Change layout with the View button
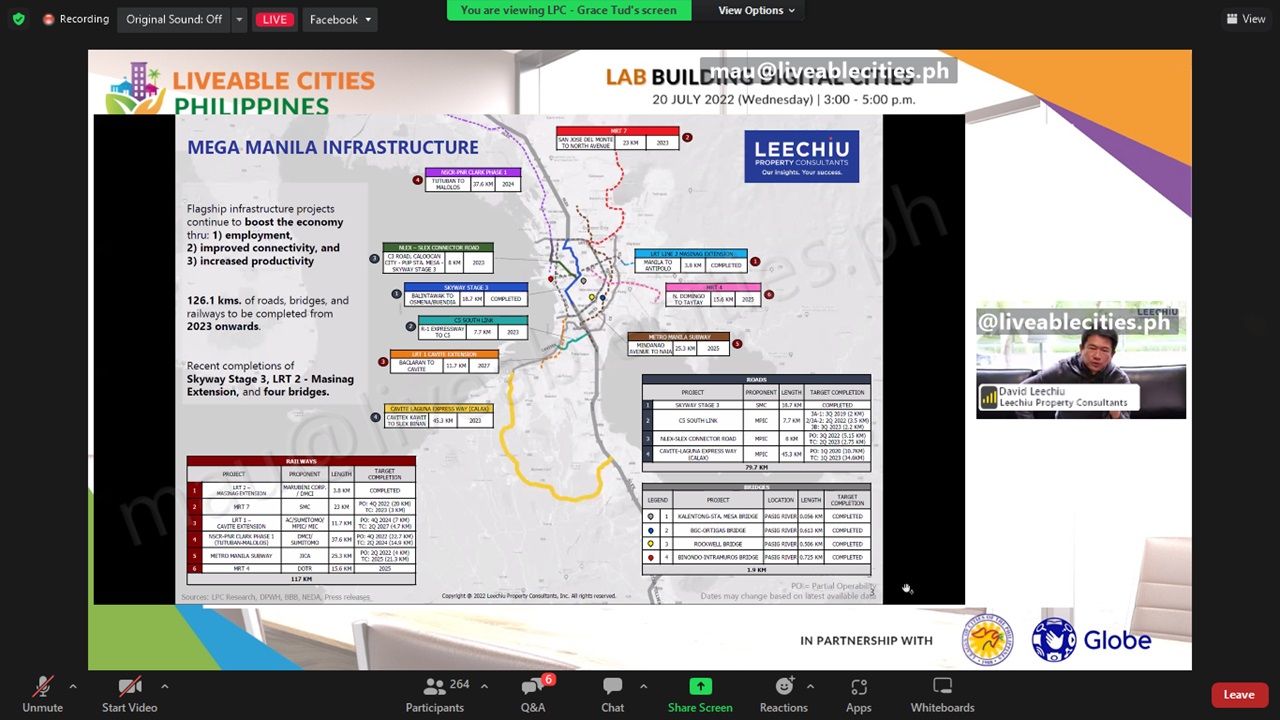1280x720 pixels. pyautogui.click(x=1245, y=19)
